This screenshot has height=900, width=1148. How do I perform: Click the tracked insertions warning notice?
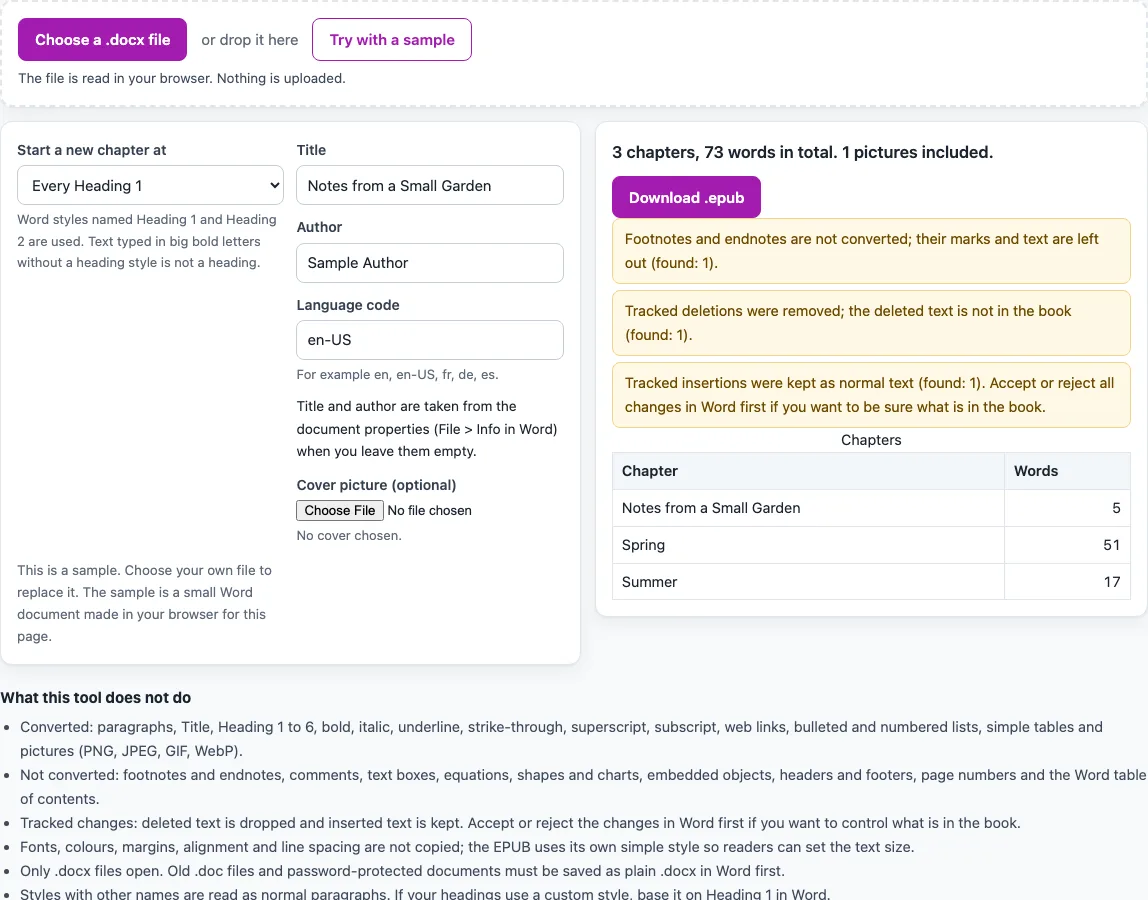coord(871,395)
